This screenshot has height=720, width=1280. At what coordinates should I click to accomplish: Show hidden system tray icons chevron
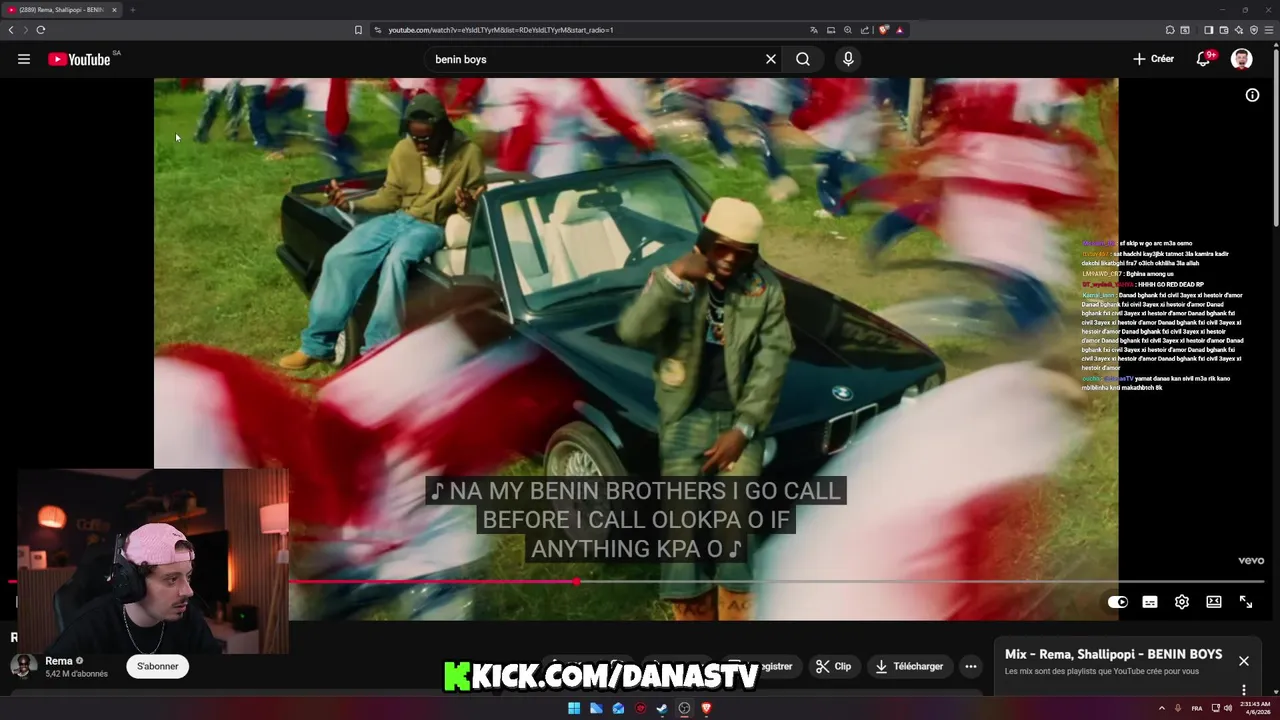1161,708
